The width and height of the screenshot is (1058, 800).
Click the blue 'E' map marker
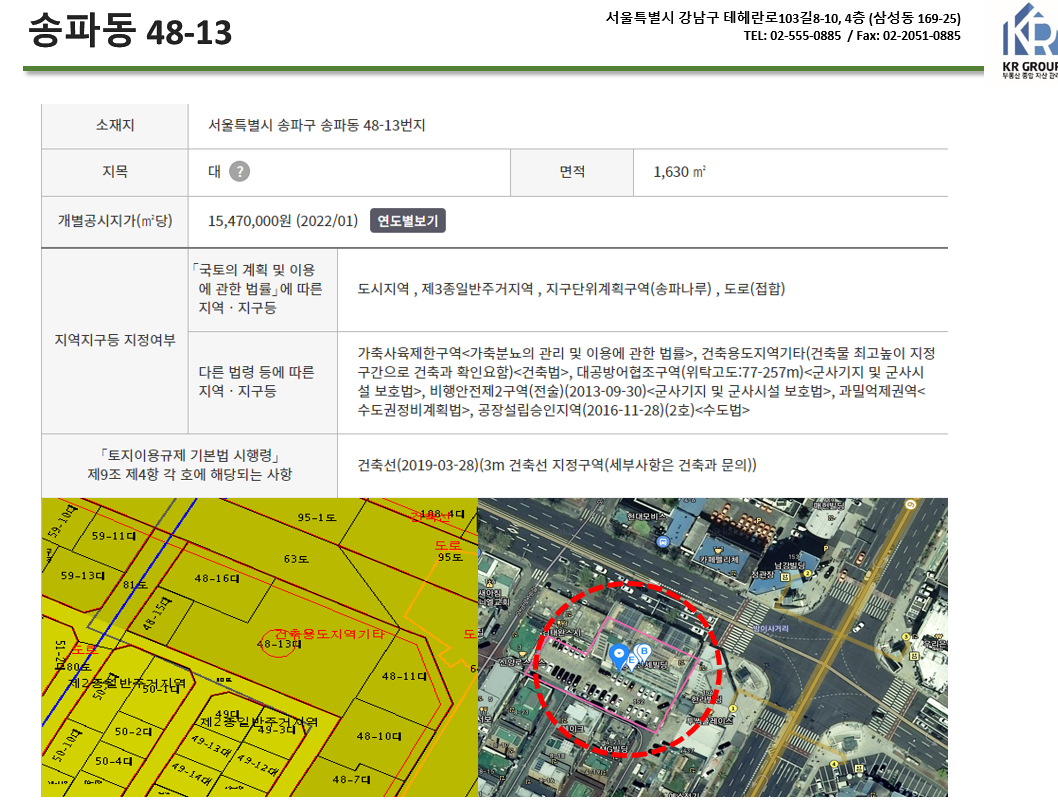[x=632, y=660]
